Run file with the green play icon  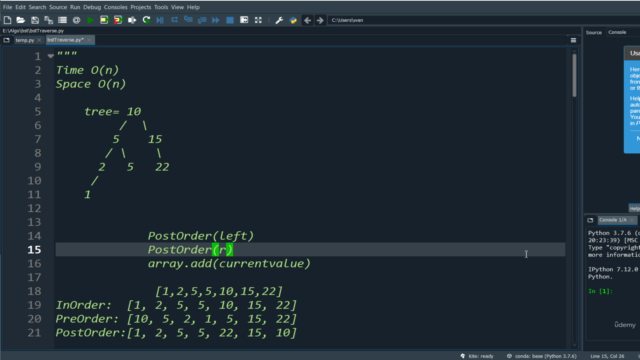90,20
